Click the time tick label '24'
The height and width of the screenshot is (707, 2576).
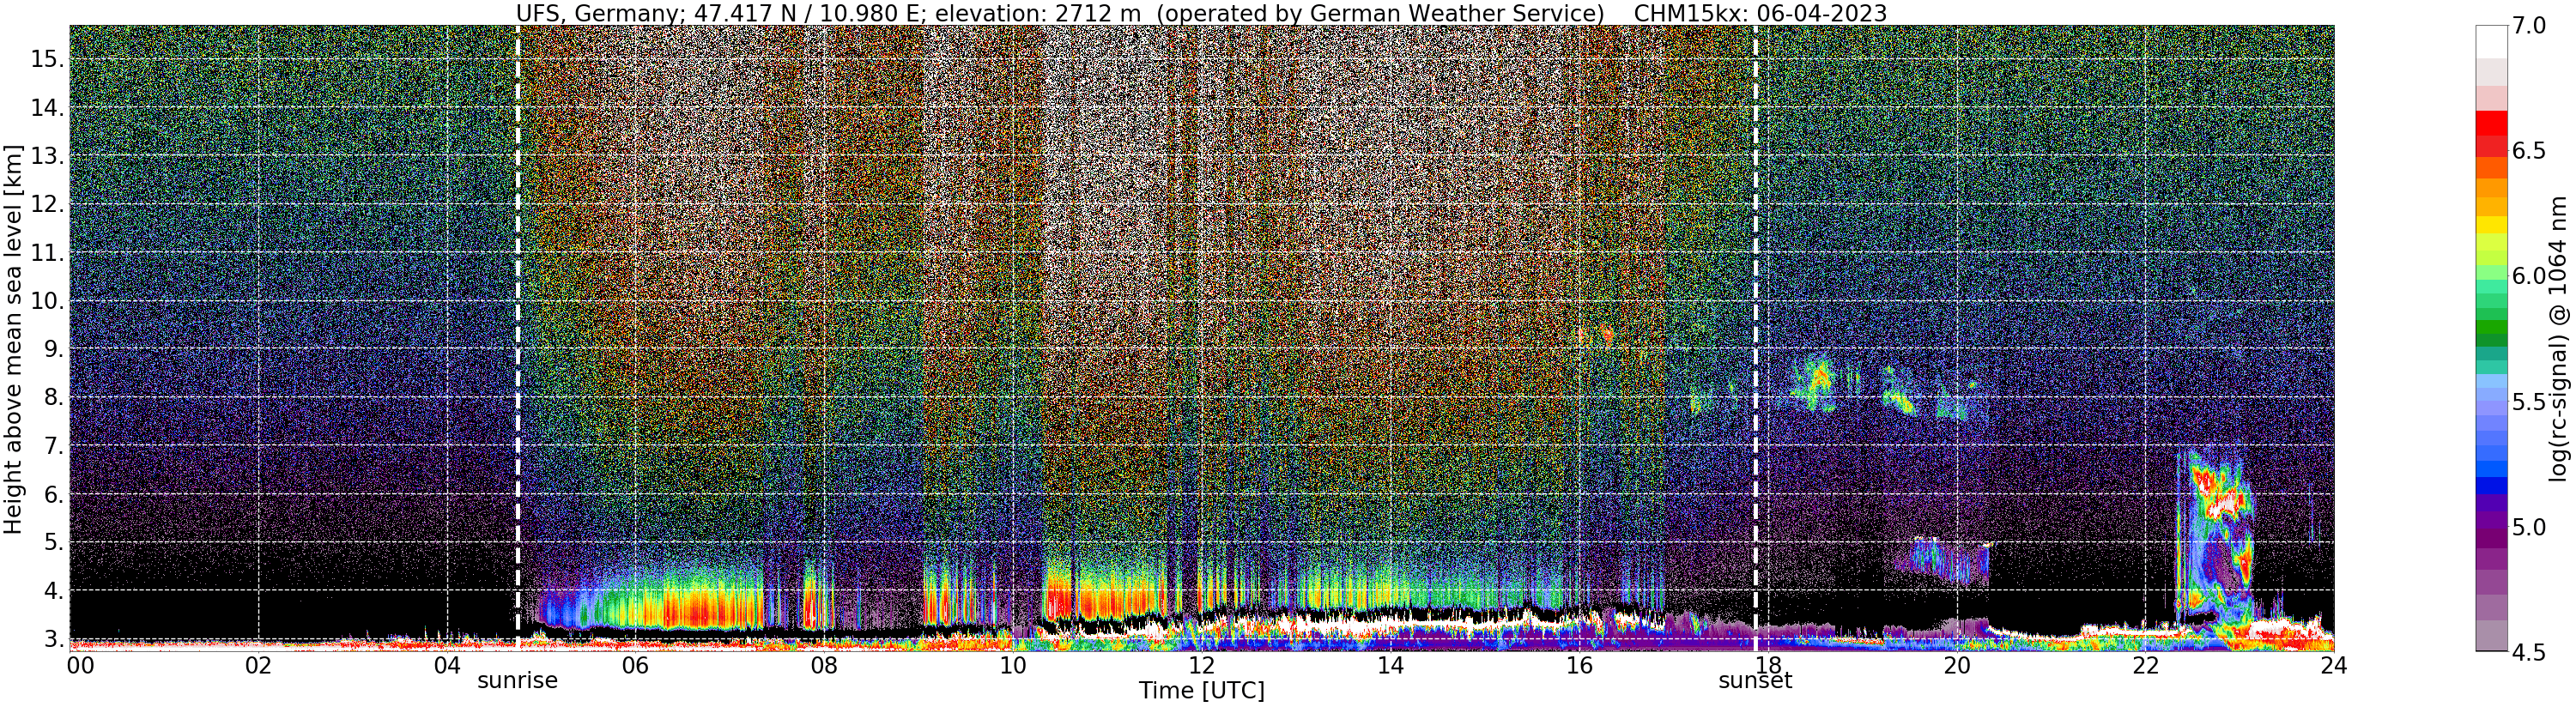click(x=2333, y=666)
